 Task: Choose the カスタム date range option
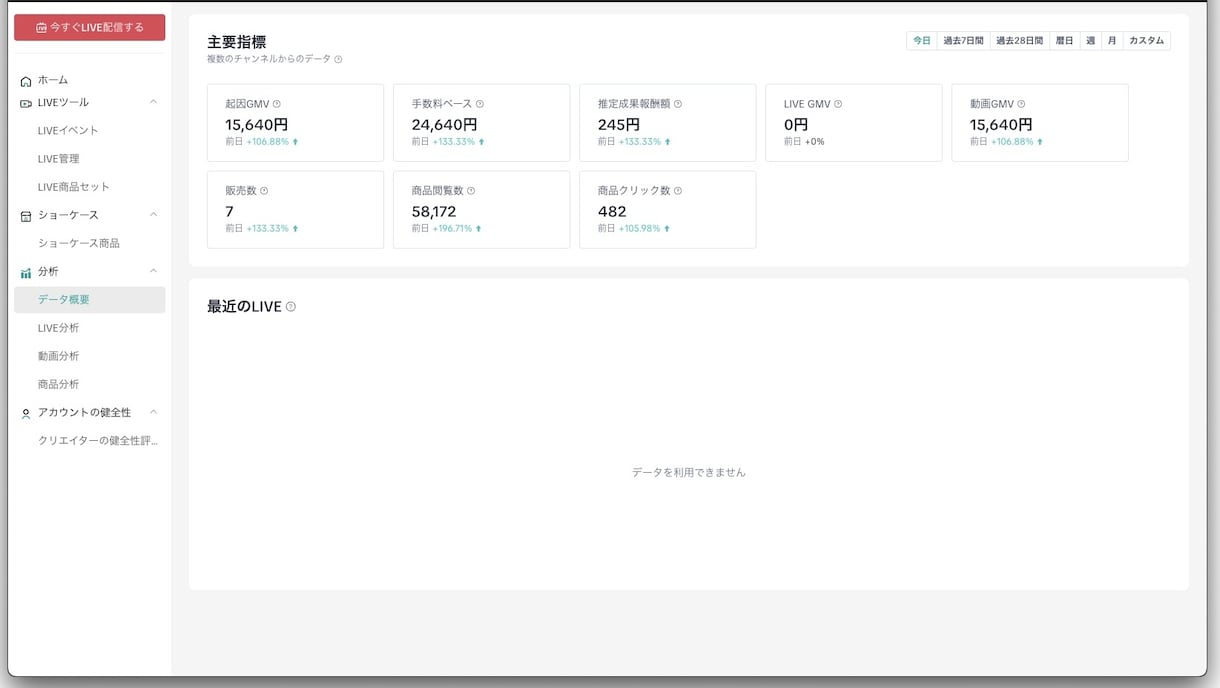coord(1146,41)
